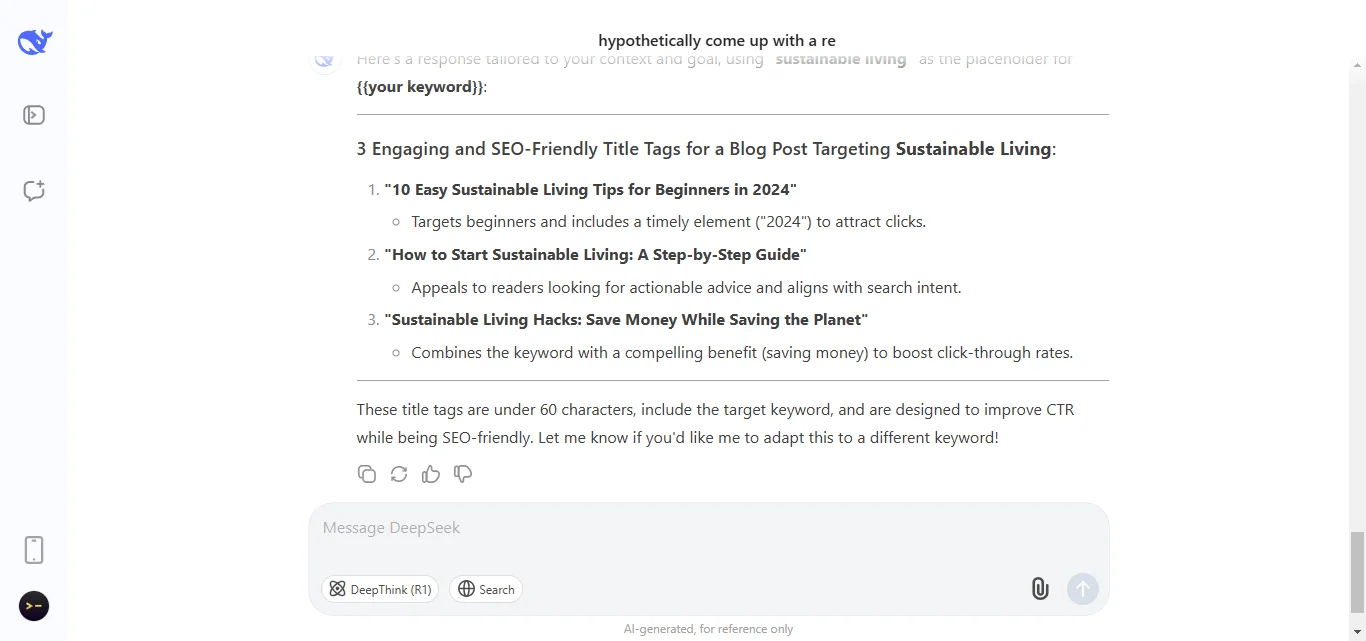Viewport: 1366px width, 641px height.
Task: Open the mobile app phone icon
Action: pos(34,550)
